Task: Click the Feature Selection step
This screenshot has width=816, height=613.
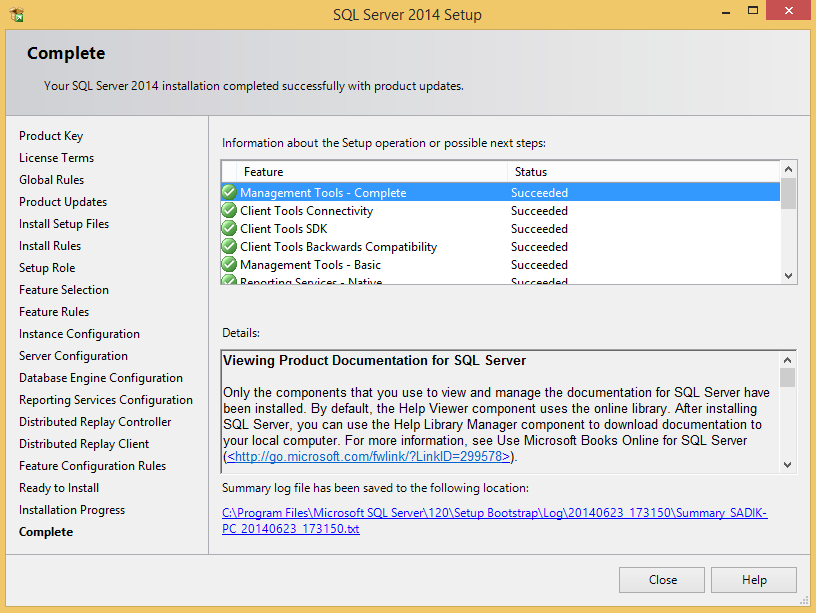Action: (64, 290)
